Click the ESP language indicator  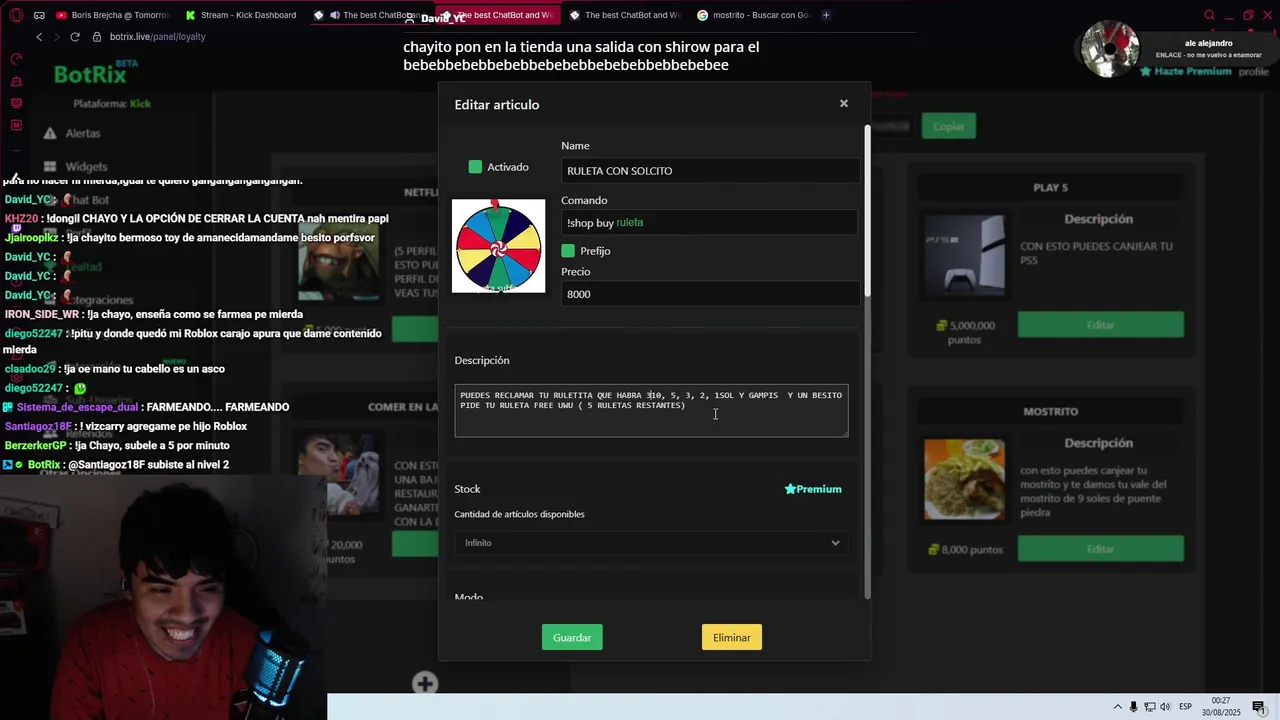click(1186, 707)
